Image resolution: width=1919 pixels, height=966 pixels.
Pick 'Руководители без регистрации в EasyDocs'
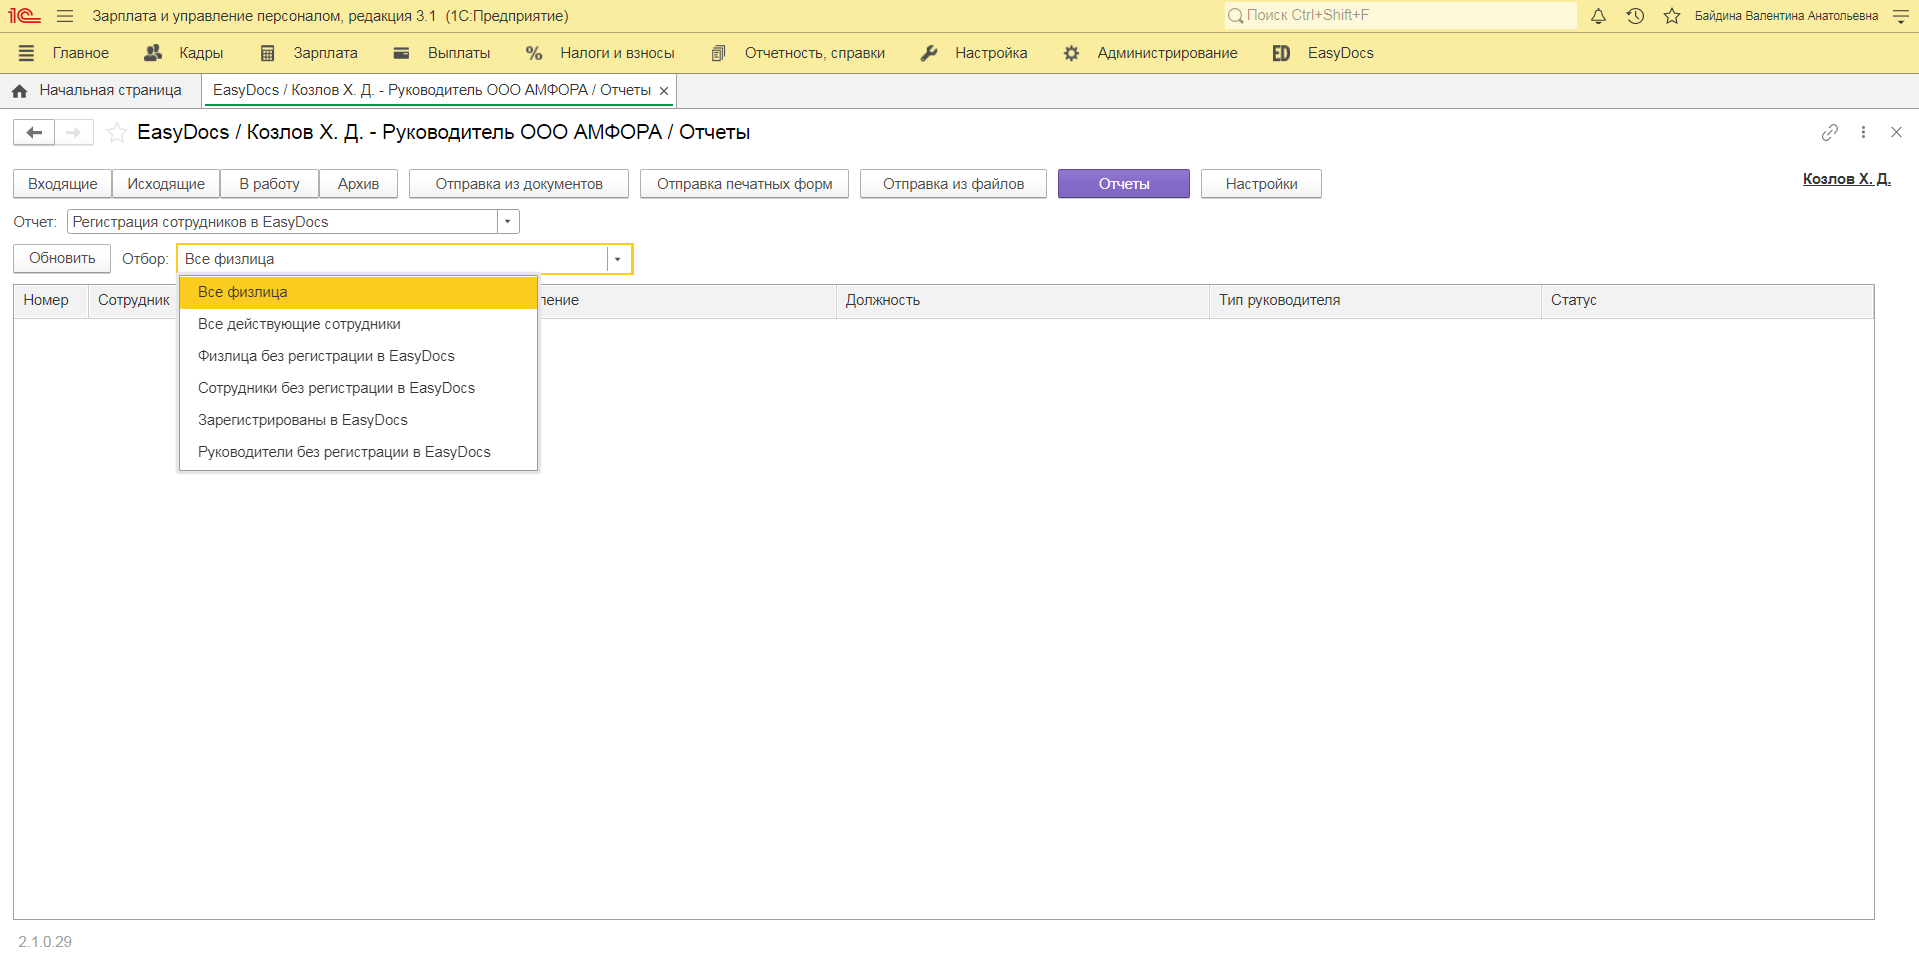(344, 452)
